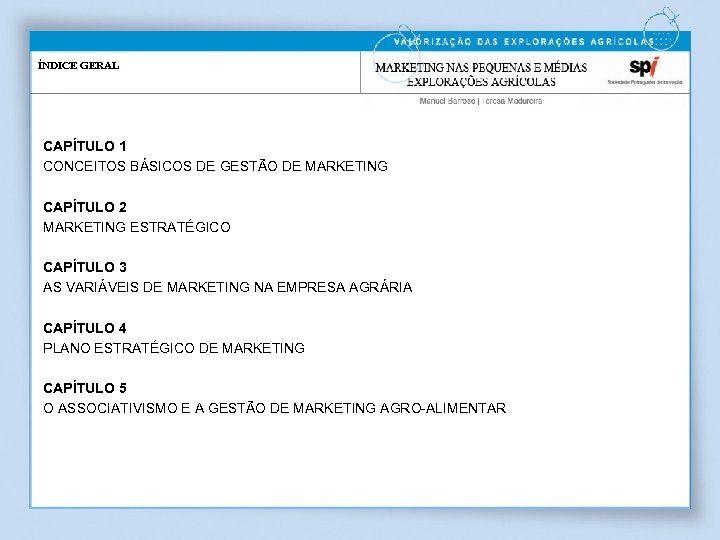Screen dimensions: 720x540
Task: Open 'MARKETING ESTRATÉGICO' entry
Action: (137, 227)
